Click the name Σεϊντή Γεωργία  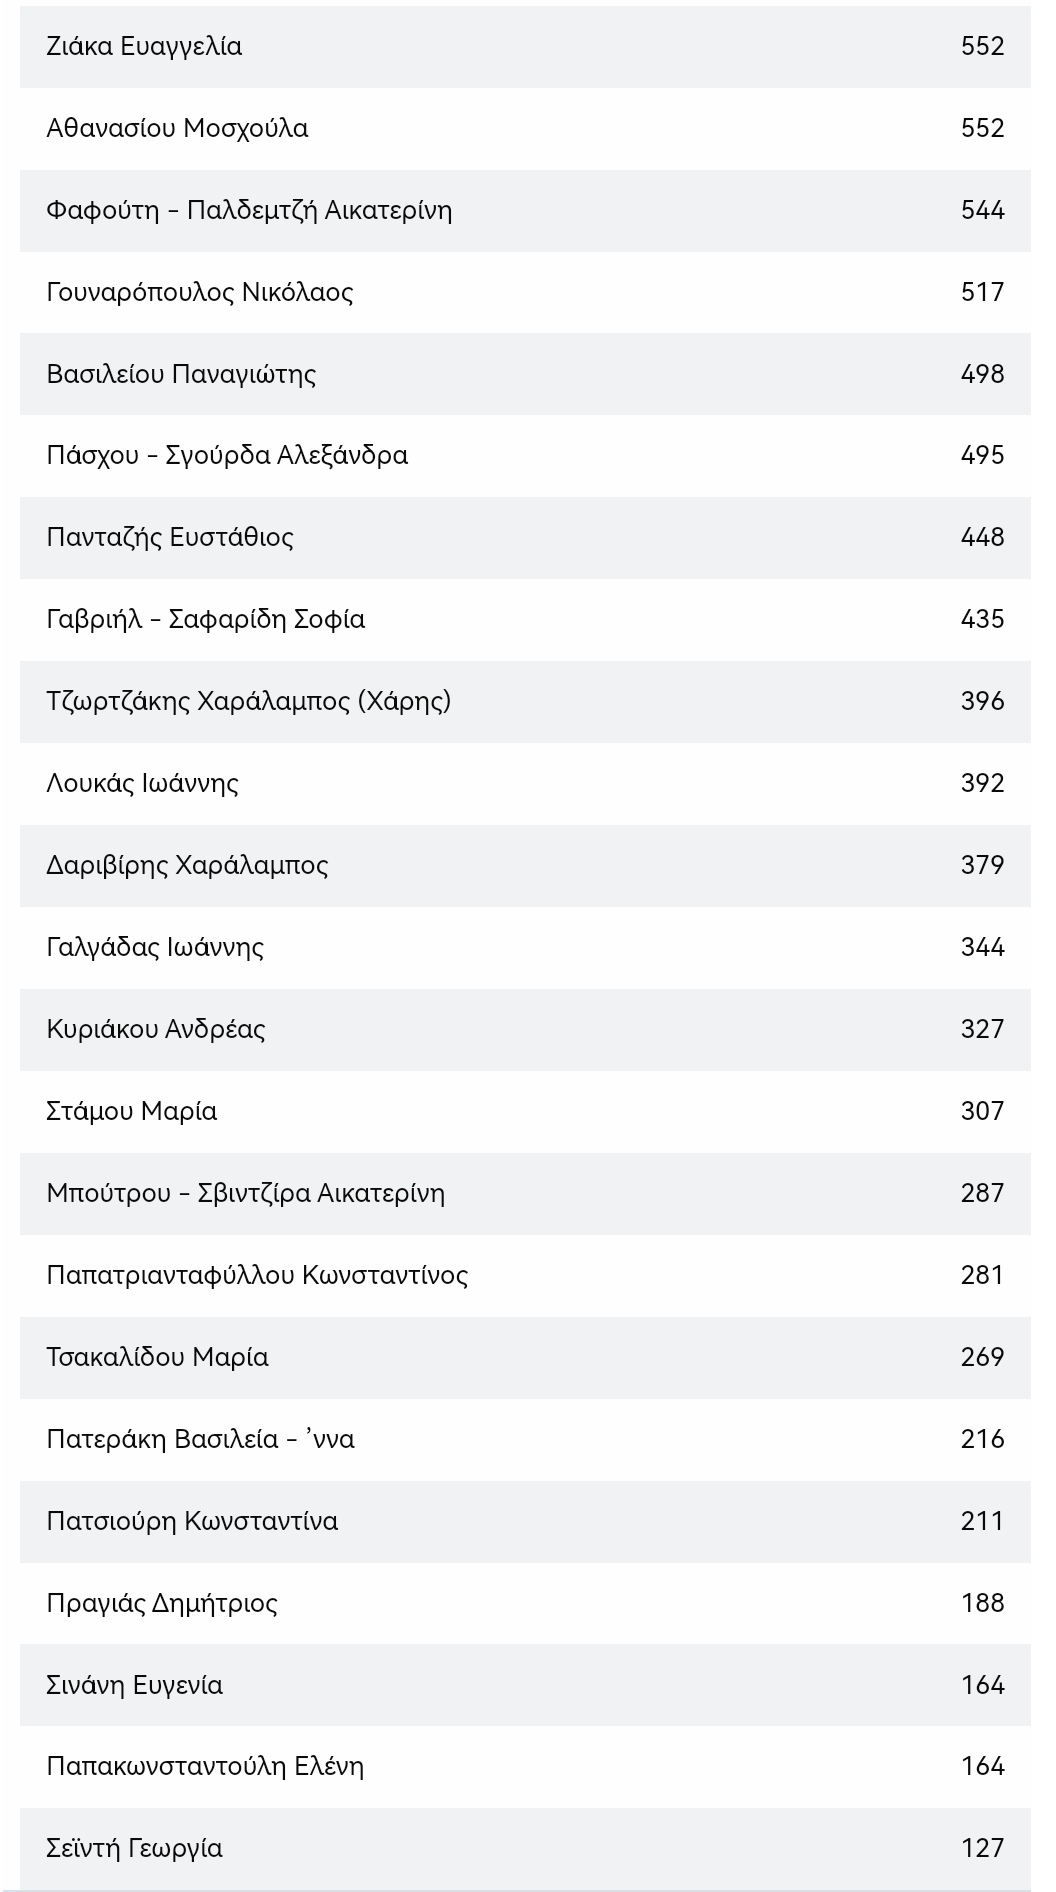click(135, 1848)
